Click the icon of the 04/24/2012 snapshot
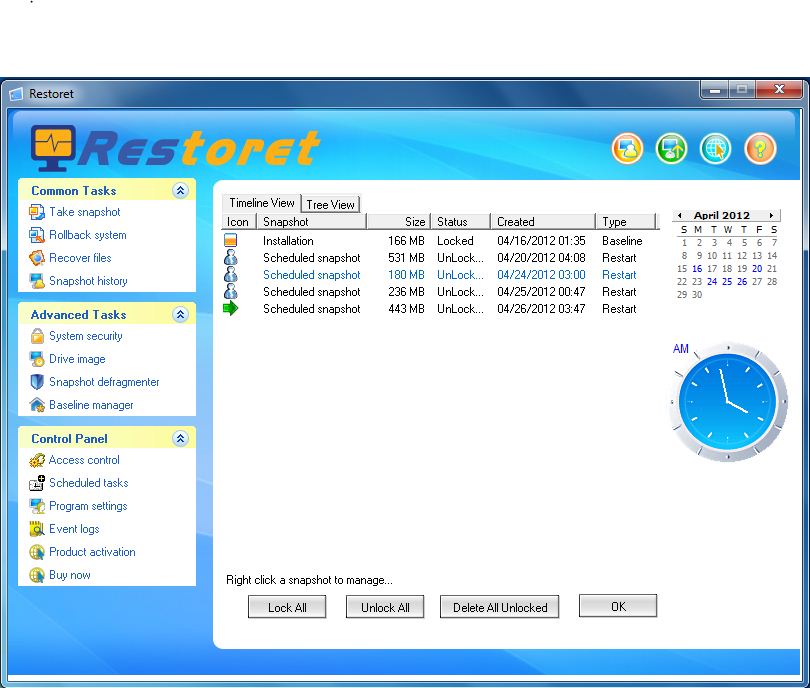Image resolution: width=810 pixels, height=688 pixels. (x=230, y=274)
